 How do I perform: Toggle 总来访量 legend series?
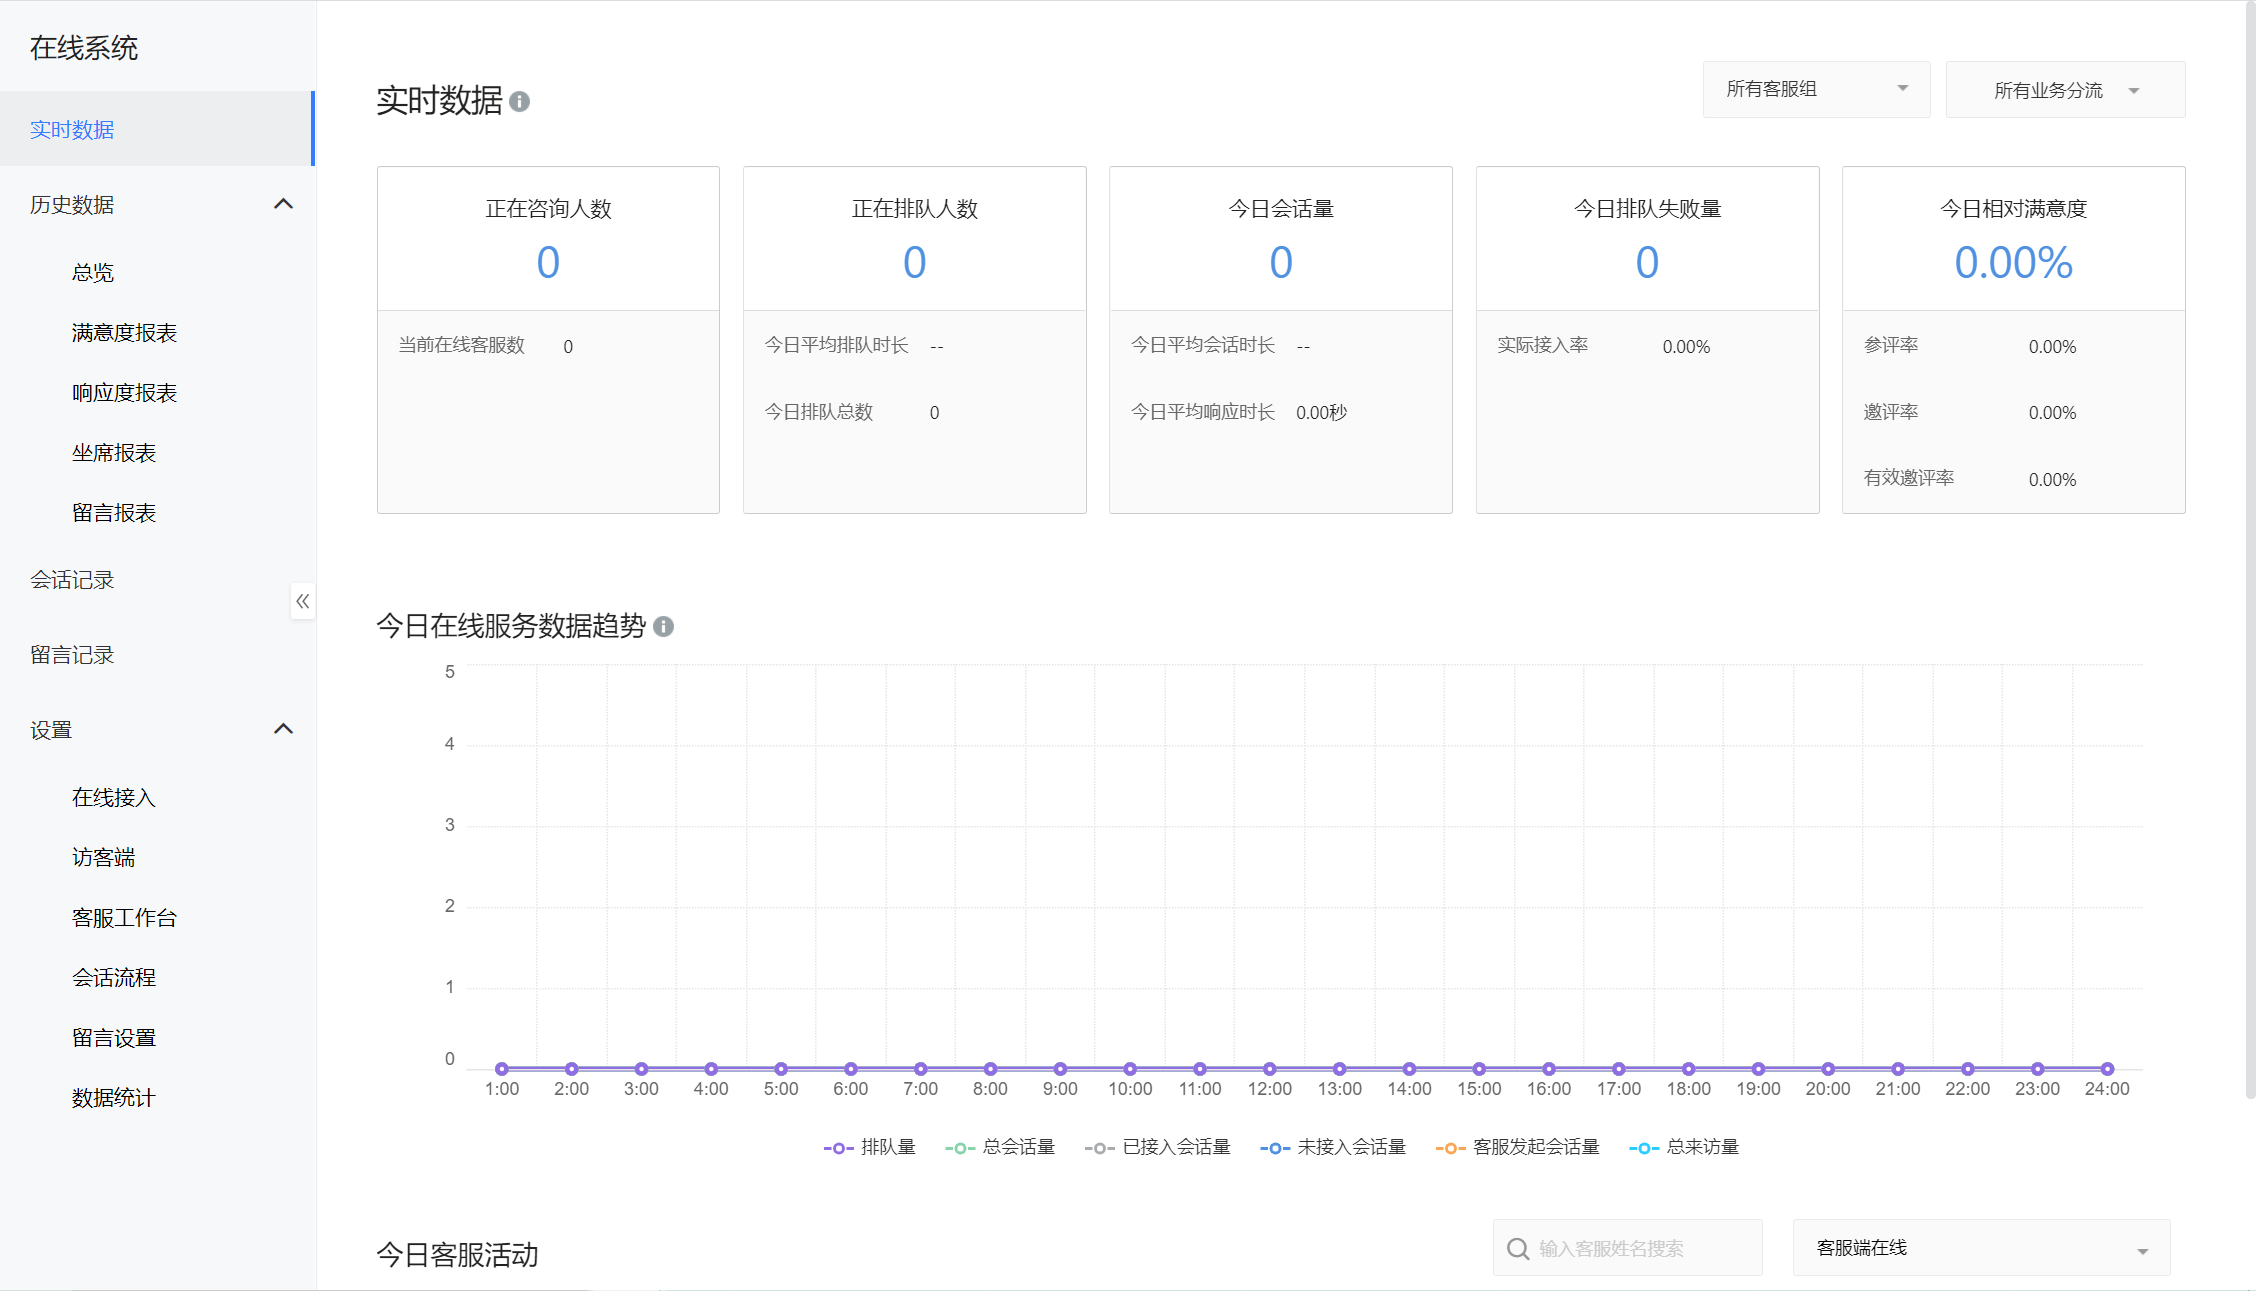[1684, 1147]
